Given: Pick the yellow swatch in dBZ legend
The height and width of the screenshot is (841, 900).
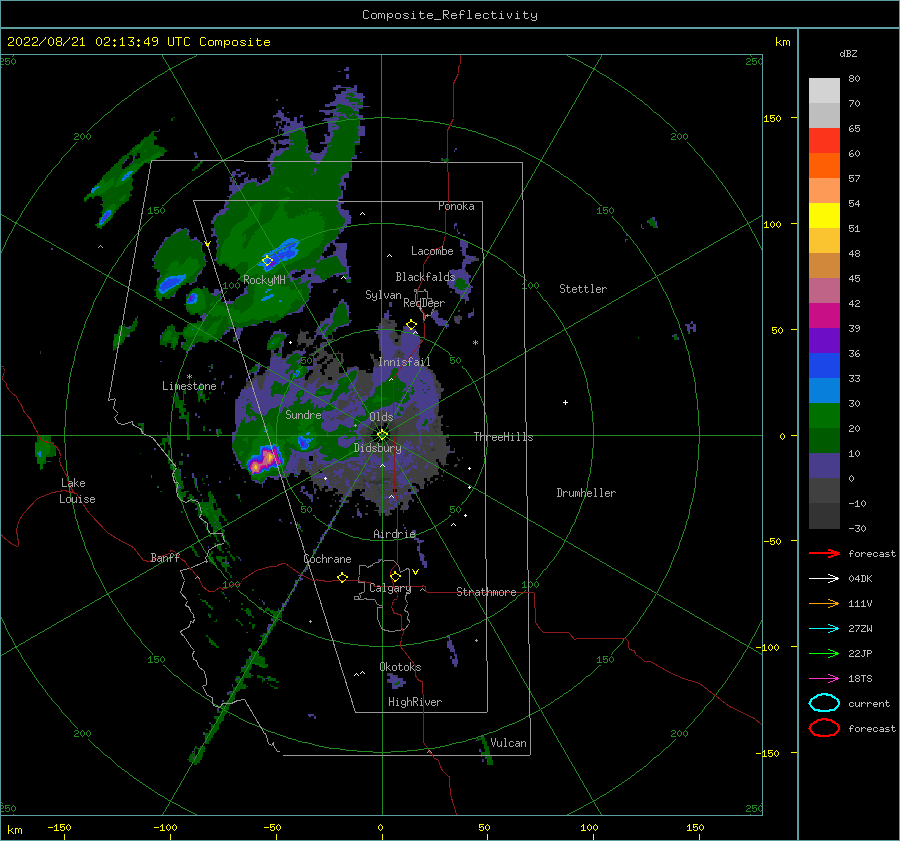Looking at the screenshot, I should click(x=824, y=215).
